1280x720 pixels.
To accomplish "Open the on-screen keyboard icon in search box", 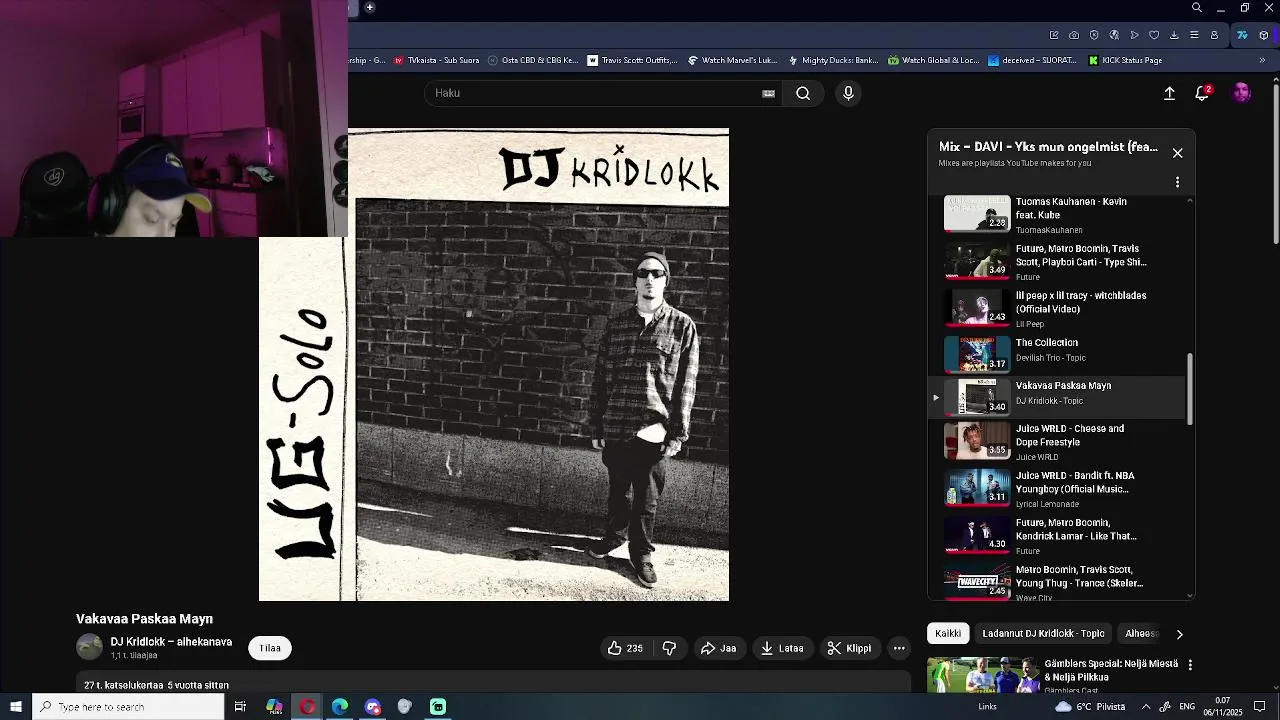I will click(x=768, y=93).
